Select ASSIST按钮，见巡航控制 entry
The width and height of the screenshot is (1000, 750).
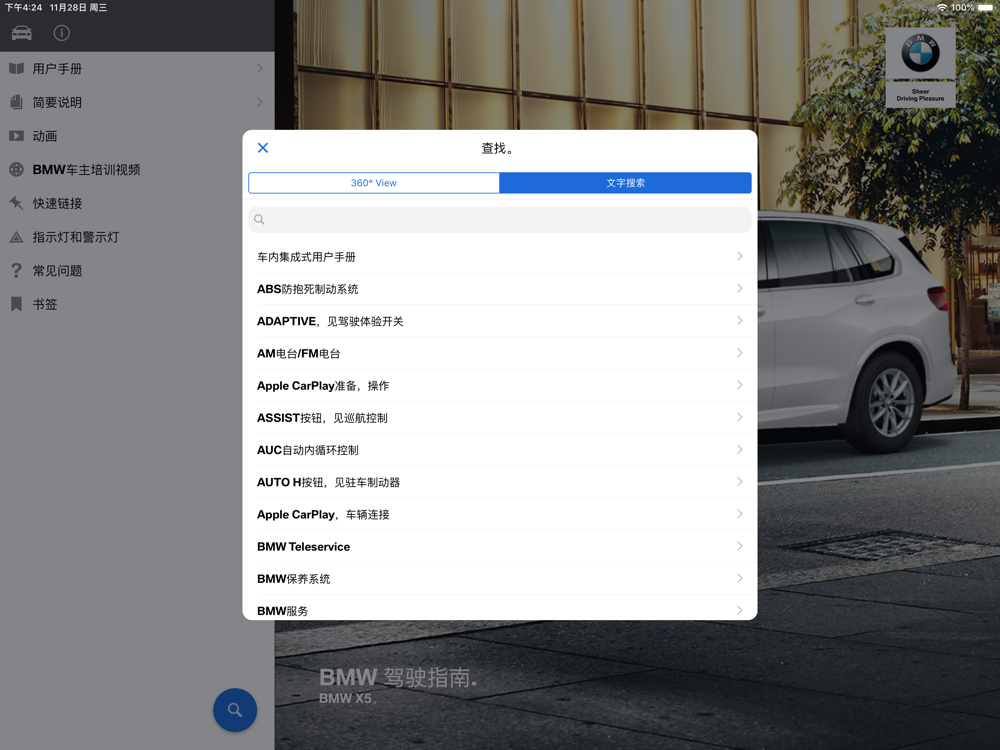point(500,418)
